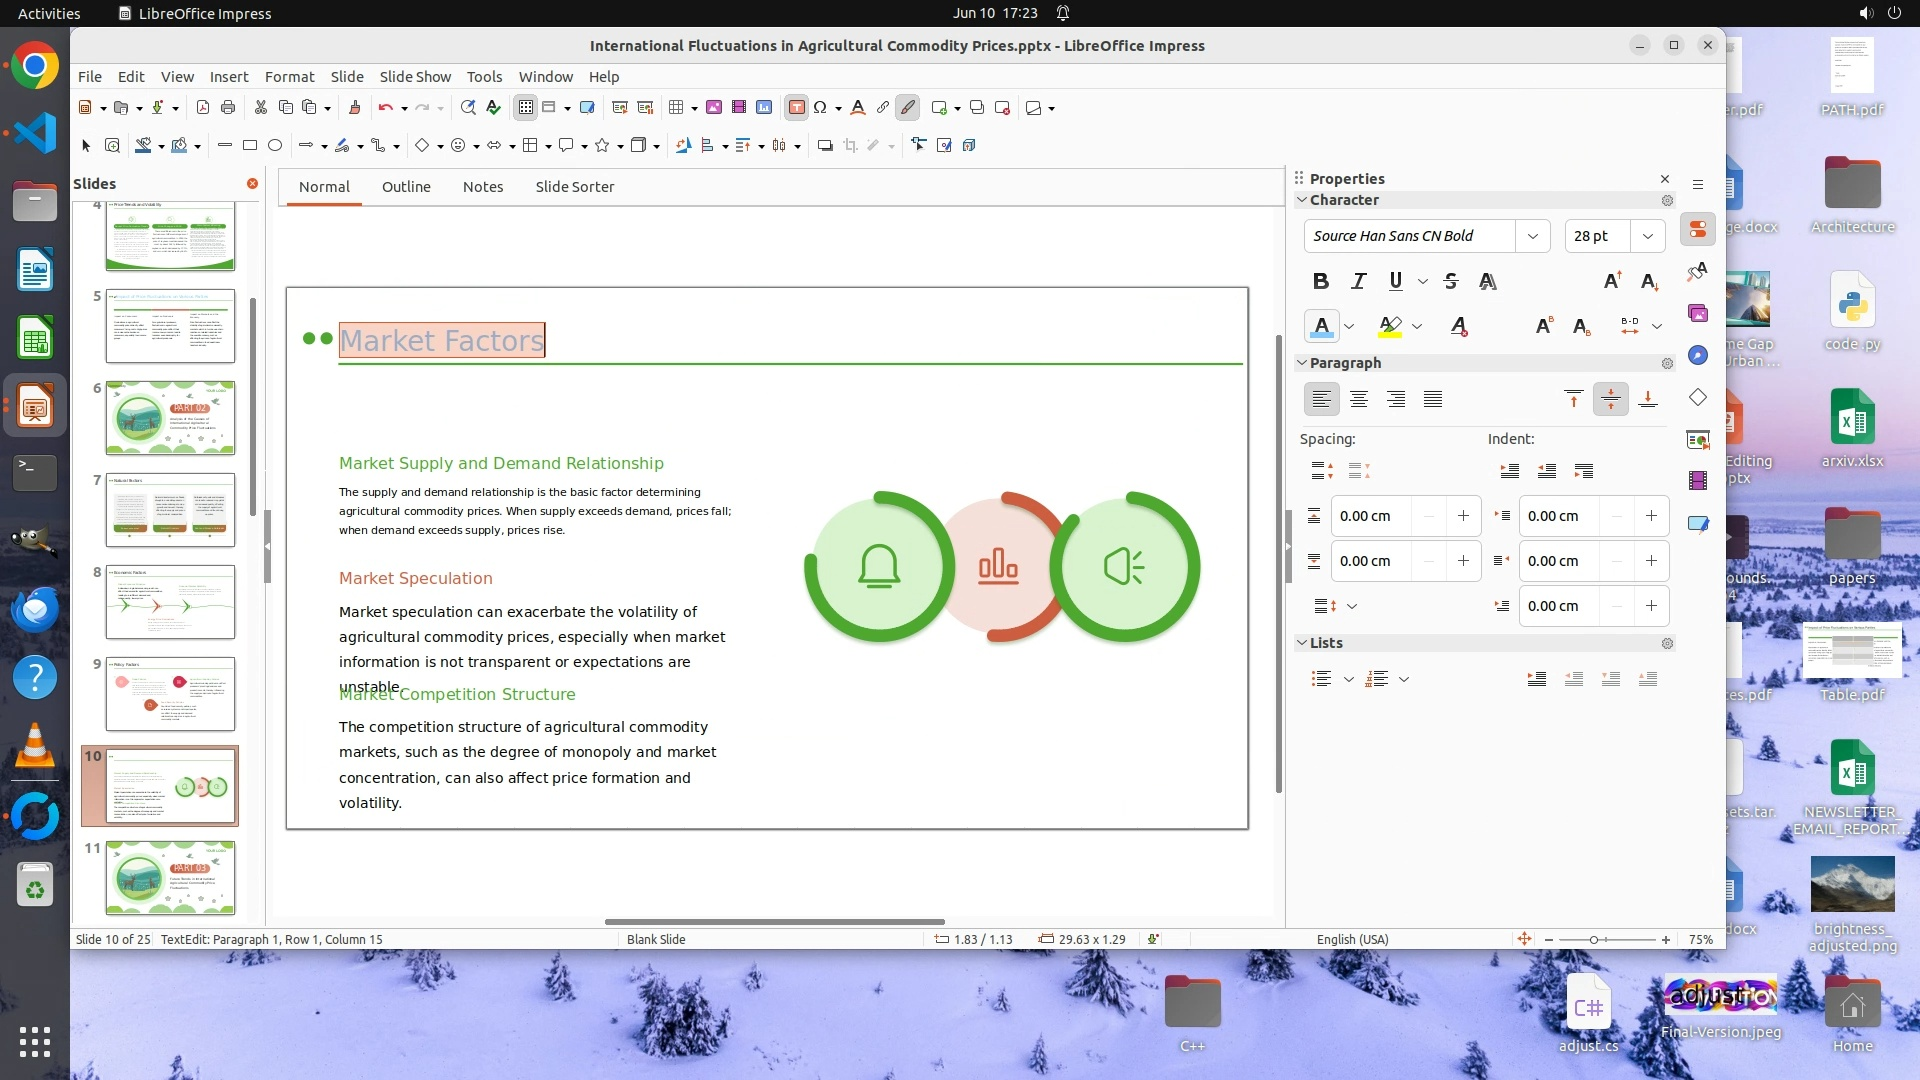Toggle center paragraph alignment

click(1358, 400)
